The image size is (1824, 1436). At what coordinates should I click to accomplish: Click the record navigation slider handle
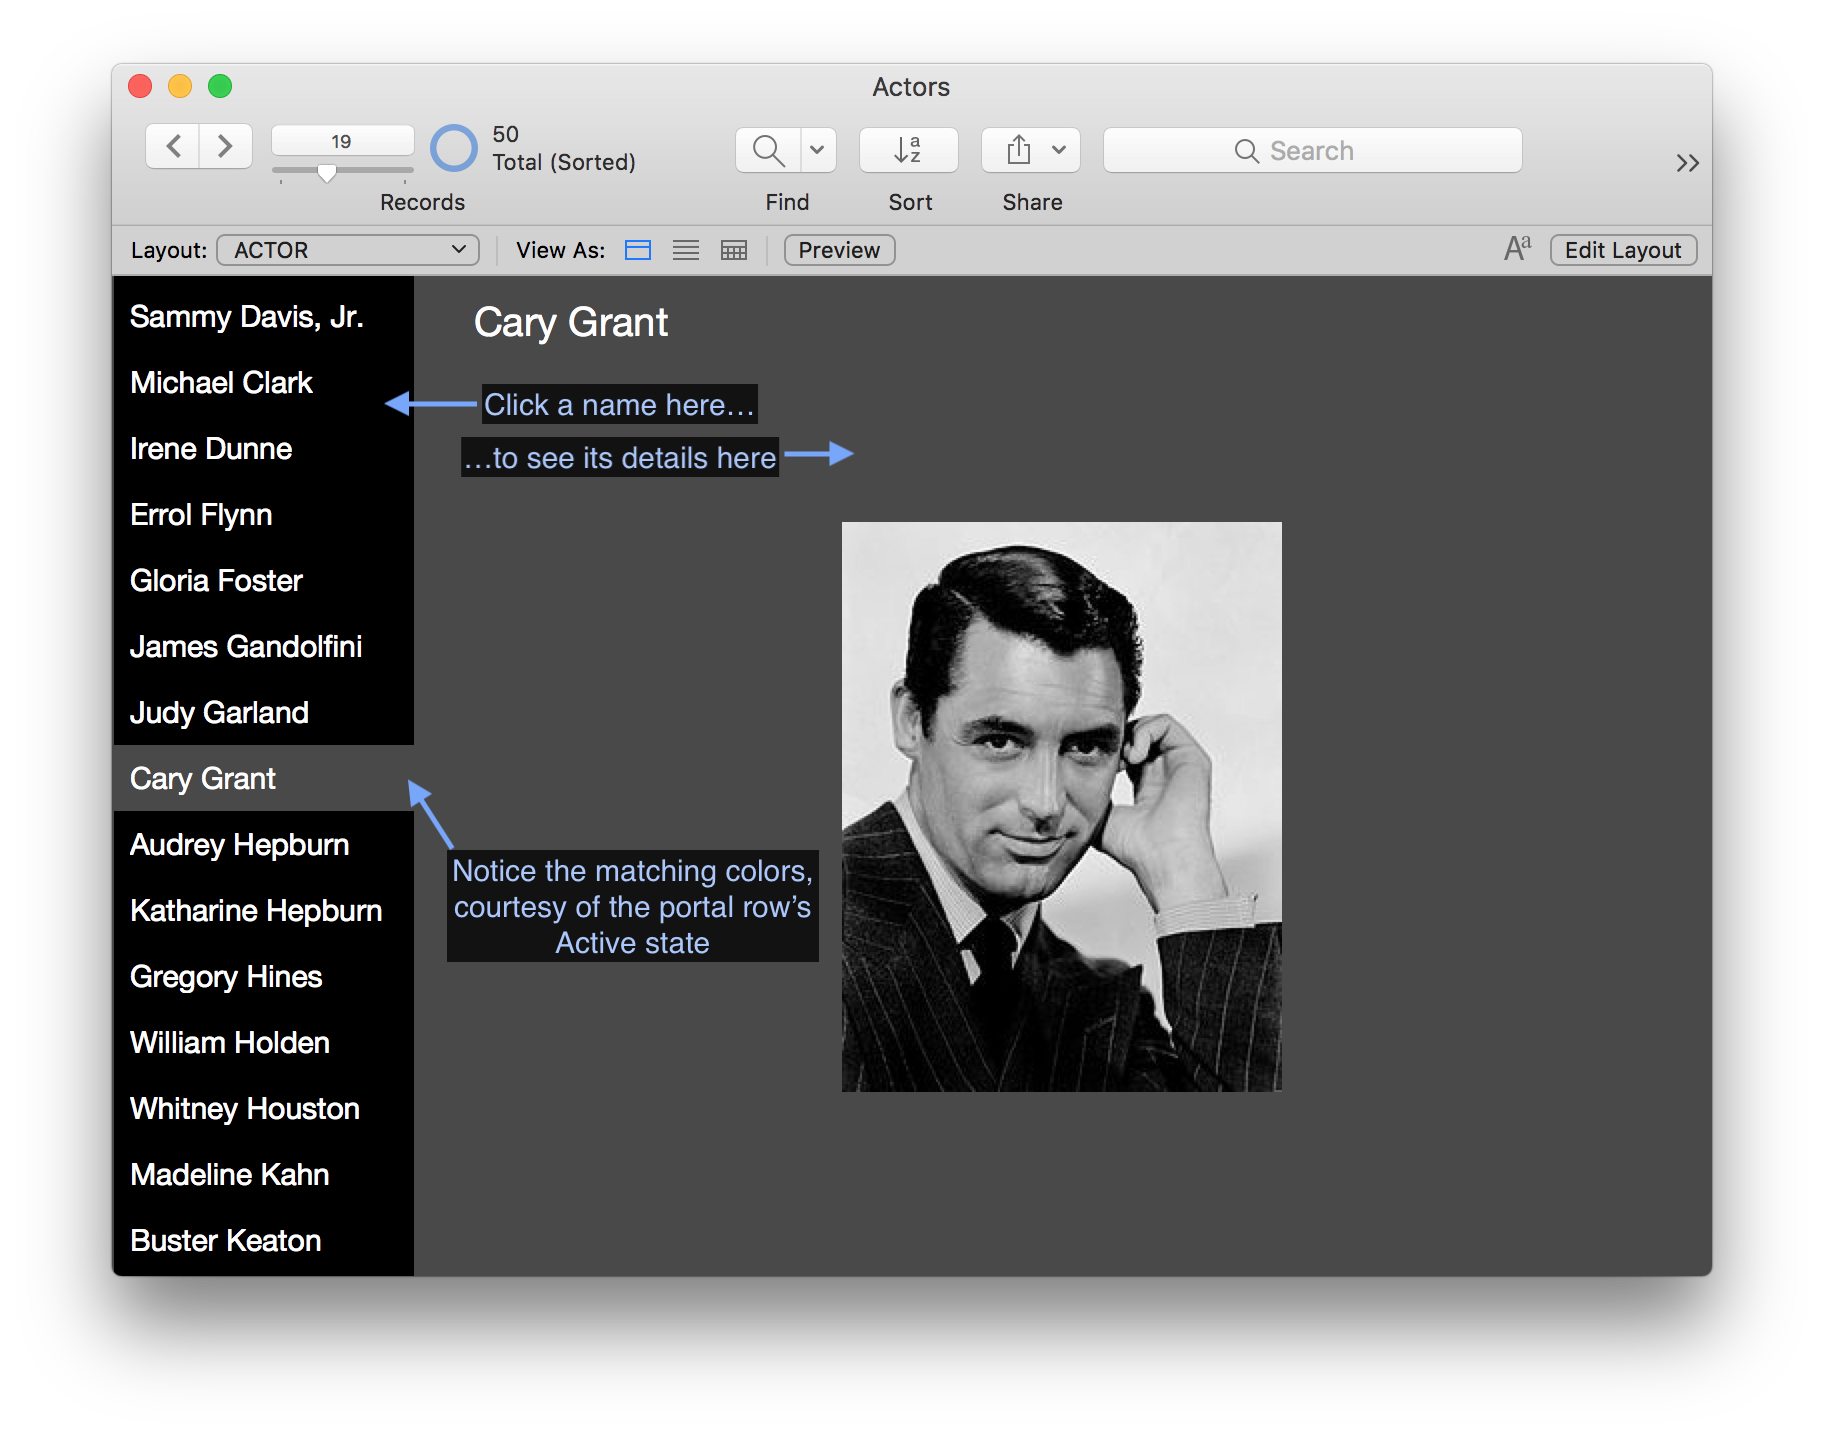coord(326,173)
